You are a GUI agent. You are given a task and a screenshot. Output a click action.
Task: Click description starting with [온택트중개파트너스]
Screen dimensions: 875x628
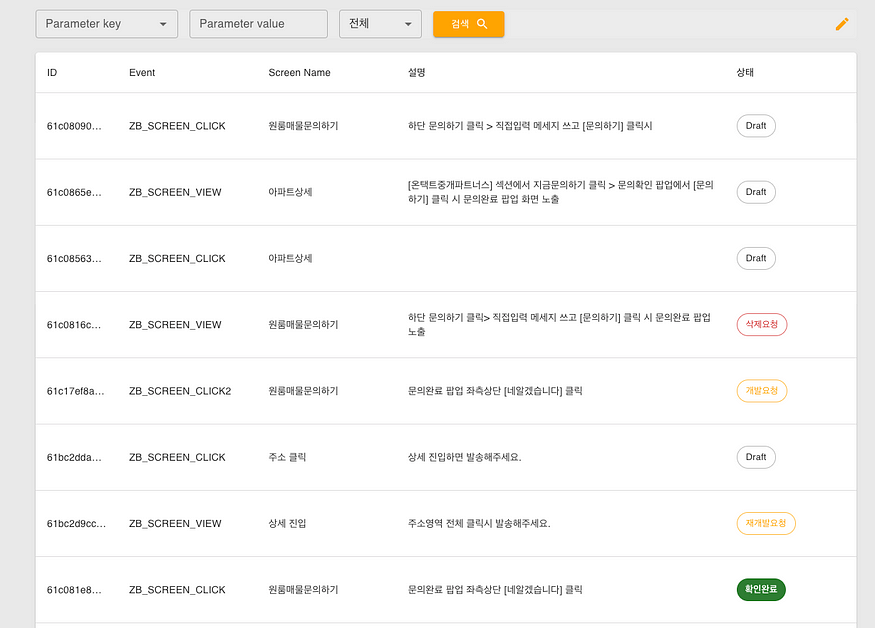[x=560, y=192]
